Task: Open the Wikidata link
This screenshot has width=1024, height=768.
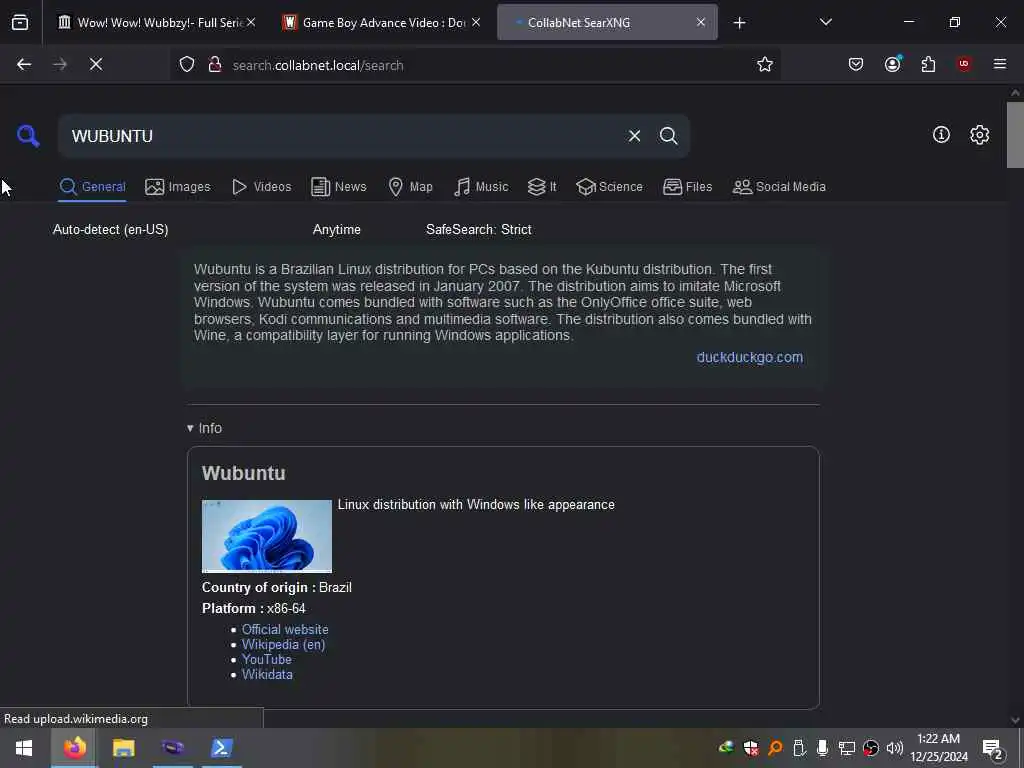Action: click(267, 675)
